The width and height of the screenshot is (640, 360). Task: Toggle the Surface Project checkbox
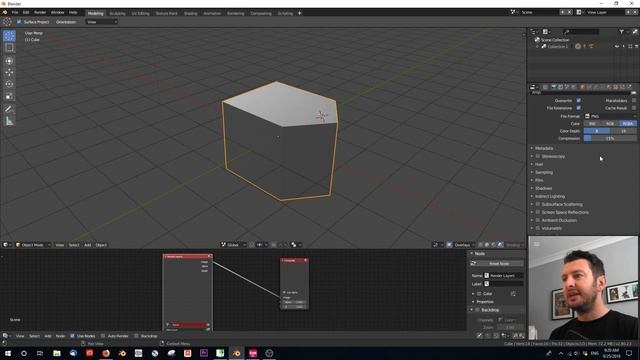click(x=19, y=22)
